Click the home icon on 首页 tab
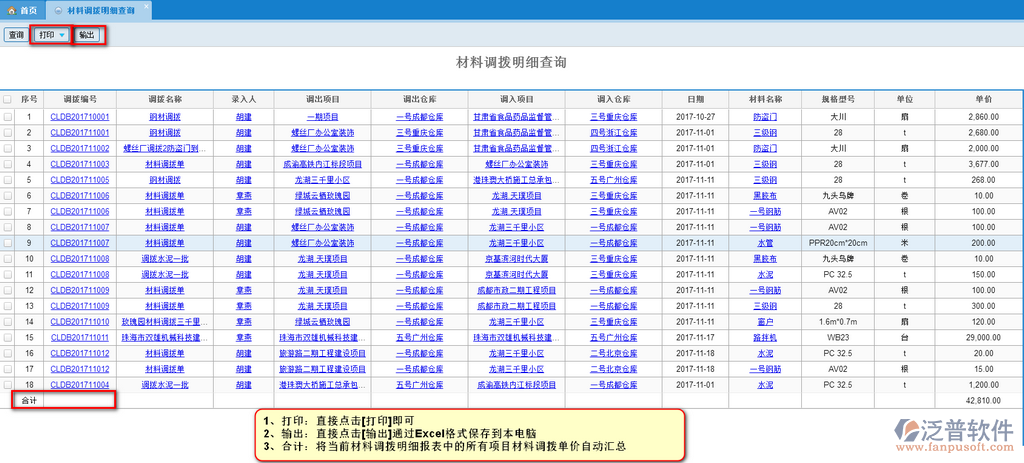Viewport: 1024px width, 463px height. pyautogui.click(x=11, y=9)
